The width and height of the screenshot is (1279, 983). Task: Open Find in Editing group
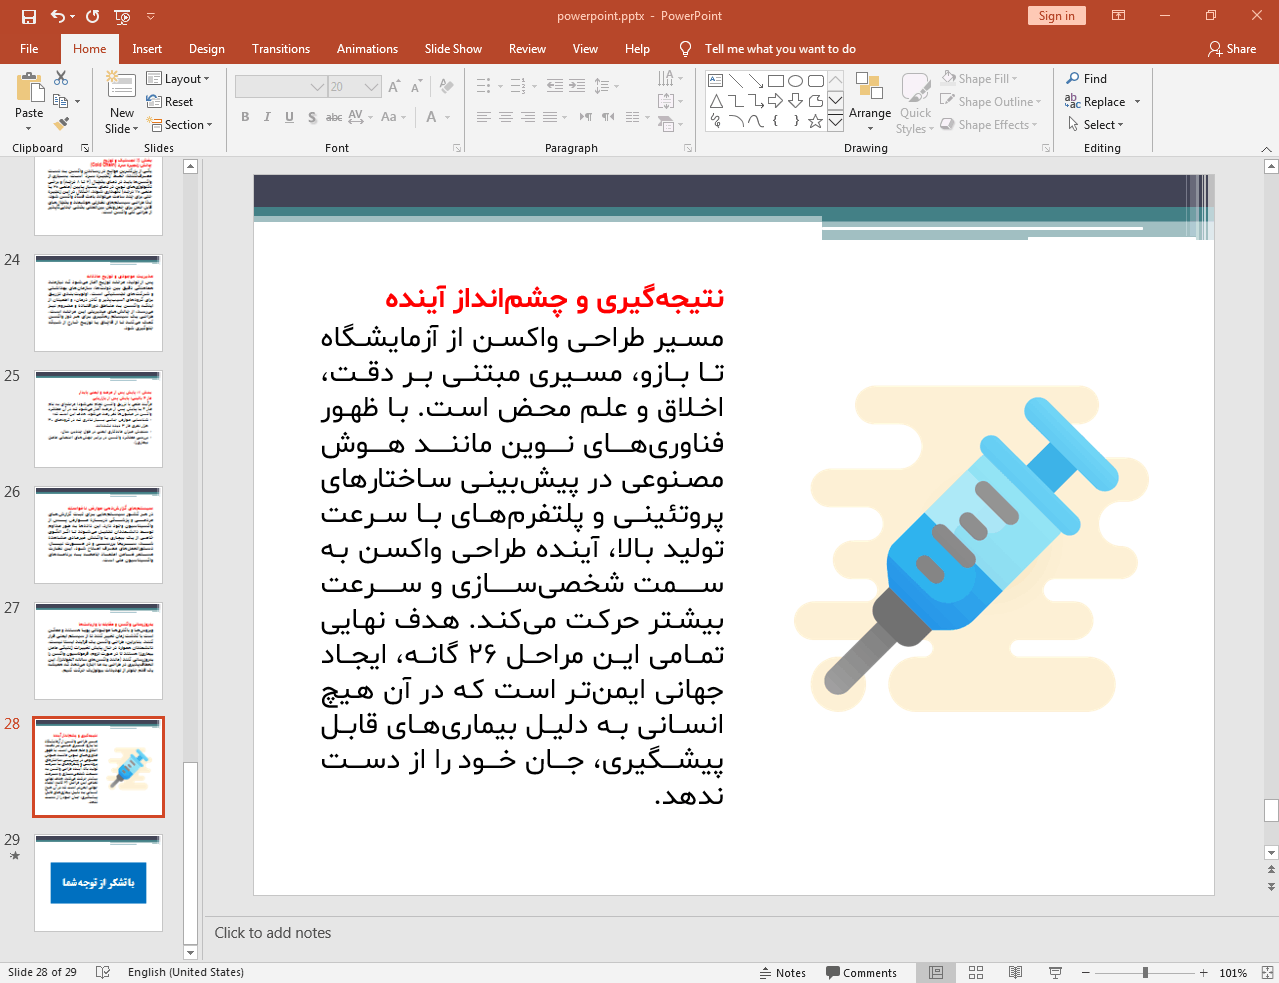1087,79
